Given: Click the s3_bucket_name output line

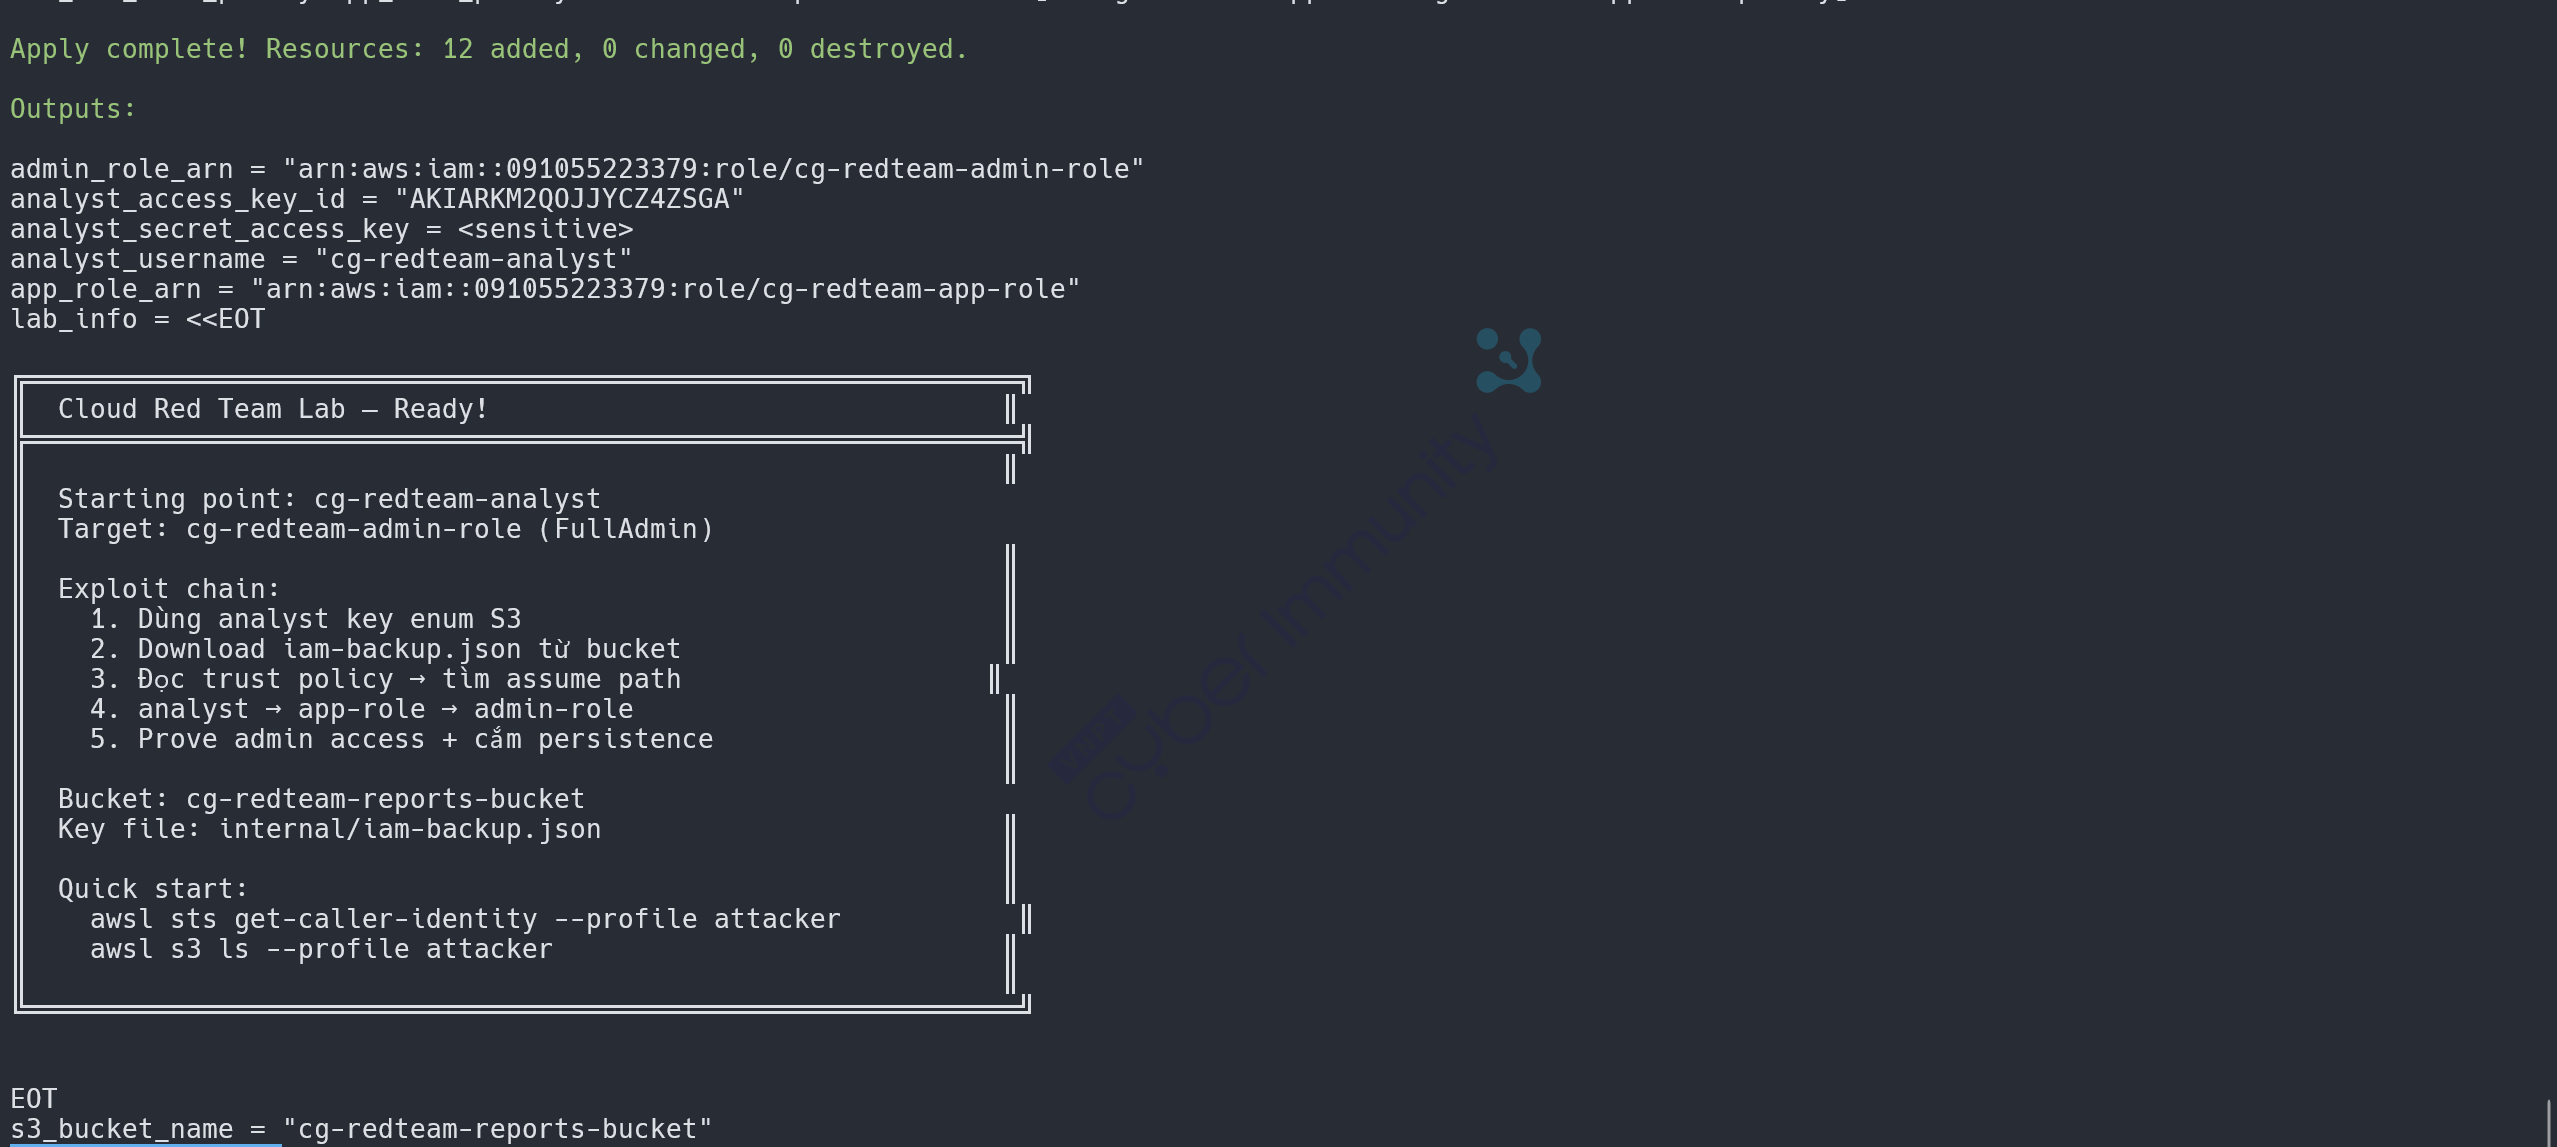Looking at the screenshot, I should (x=360, y=1129).
